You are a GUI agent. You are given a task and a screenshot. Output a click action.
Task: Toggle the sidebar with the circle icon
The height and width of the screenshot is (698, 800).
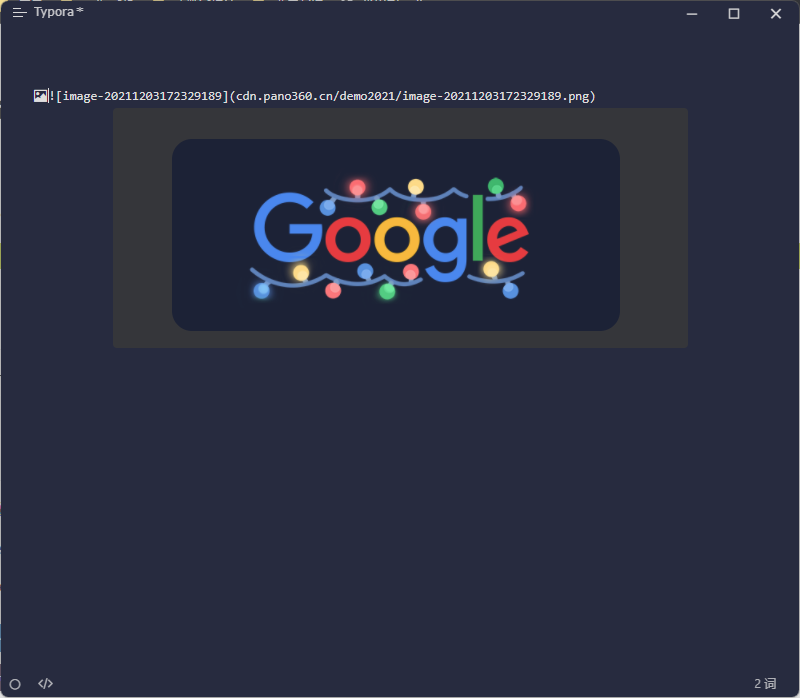[15, 684]
